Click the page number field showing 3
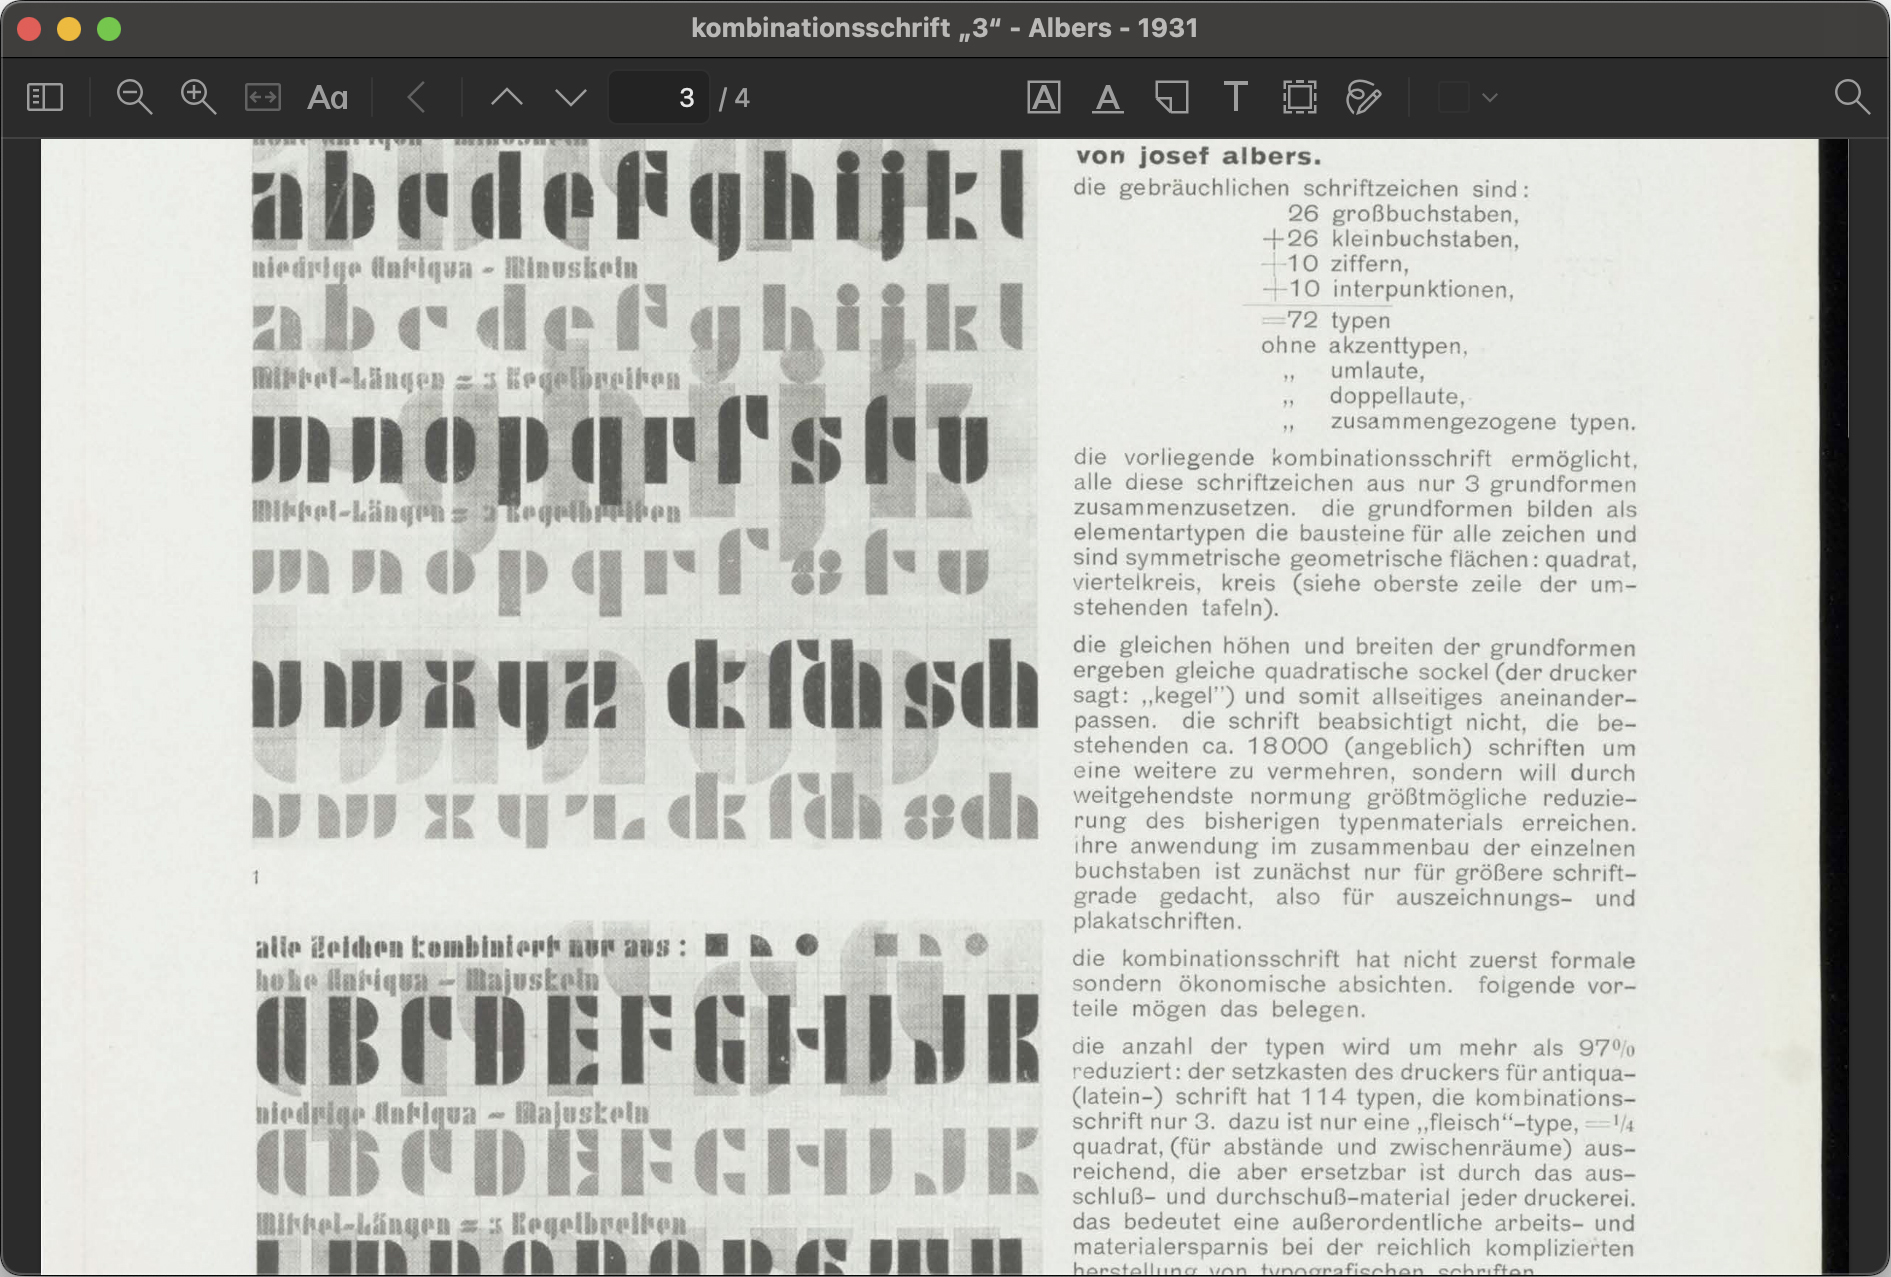 coord(659,98)
